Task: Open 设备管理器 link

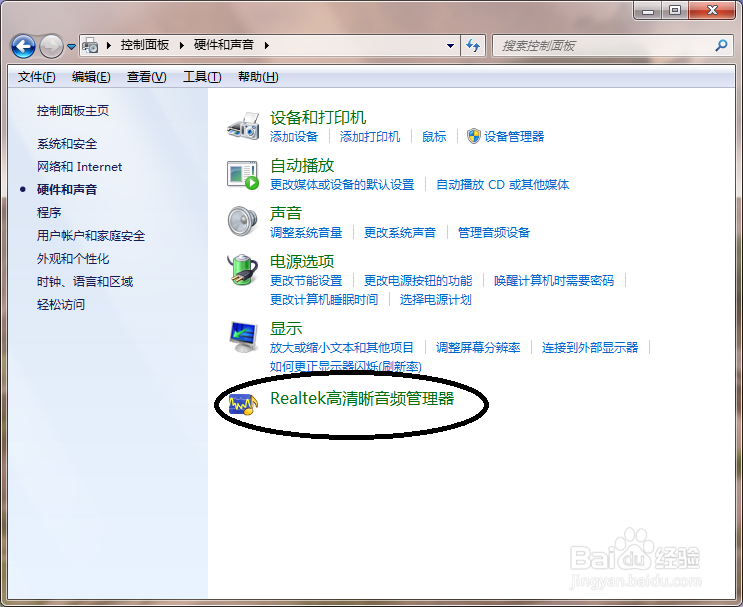Action: tap(514, 137)
